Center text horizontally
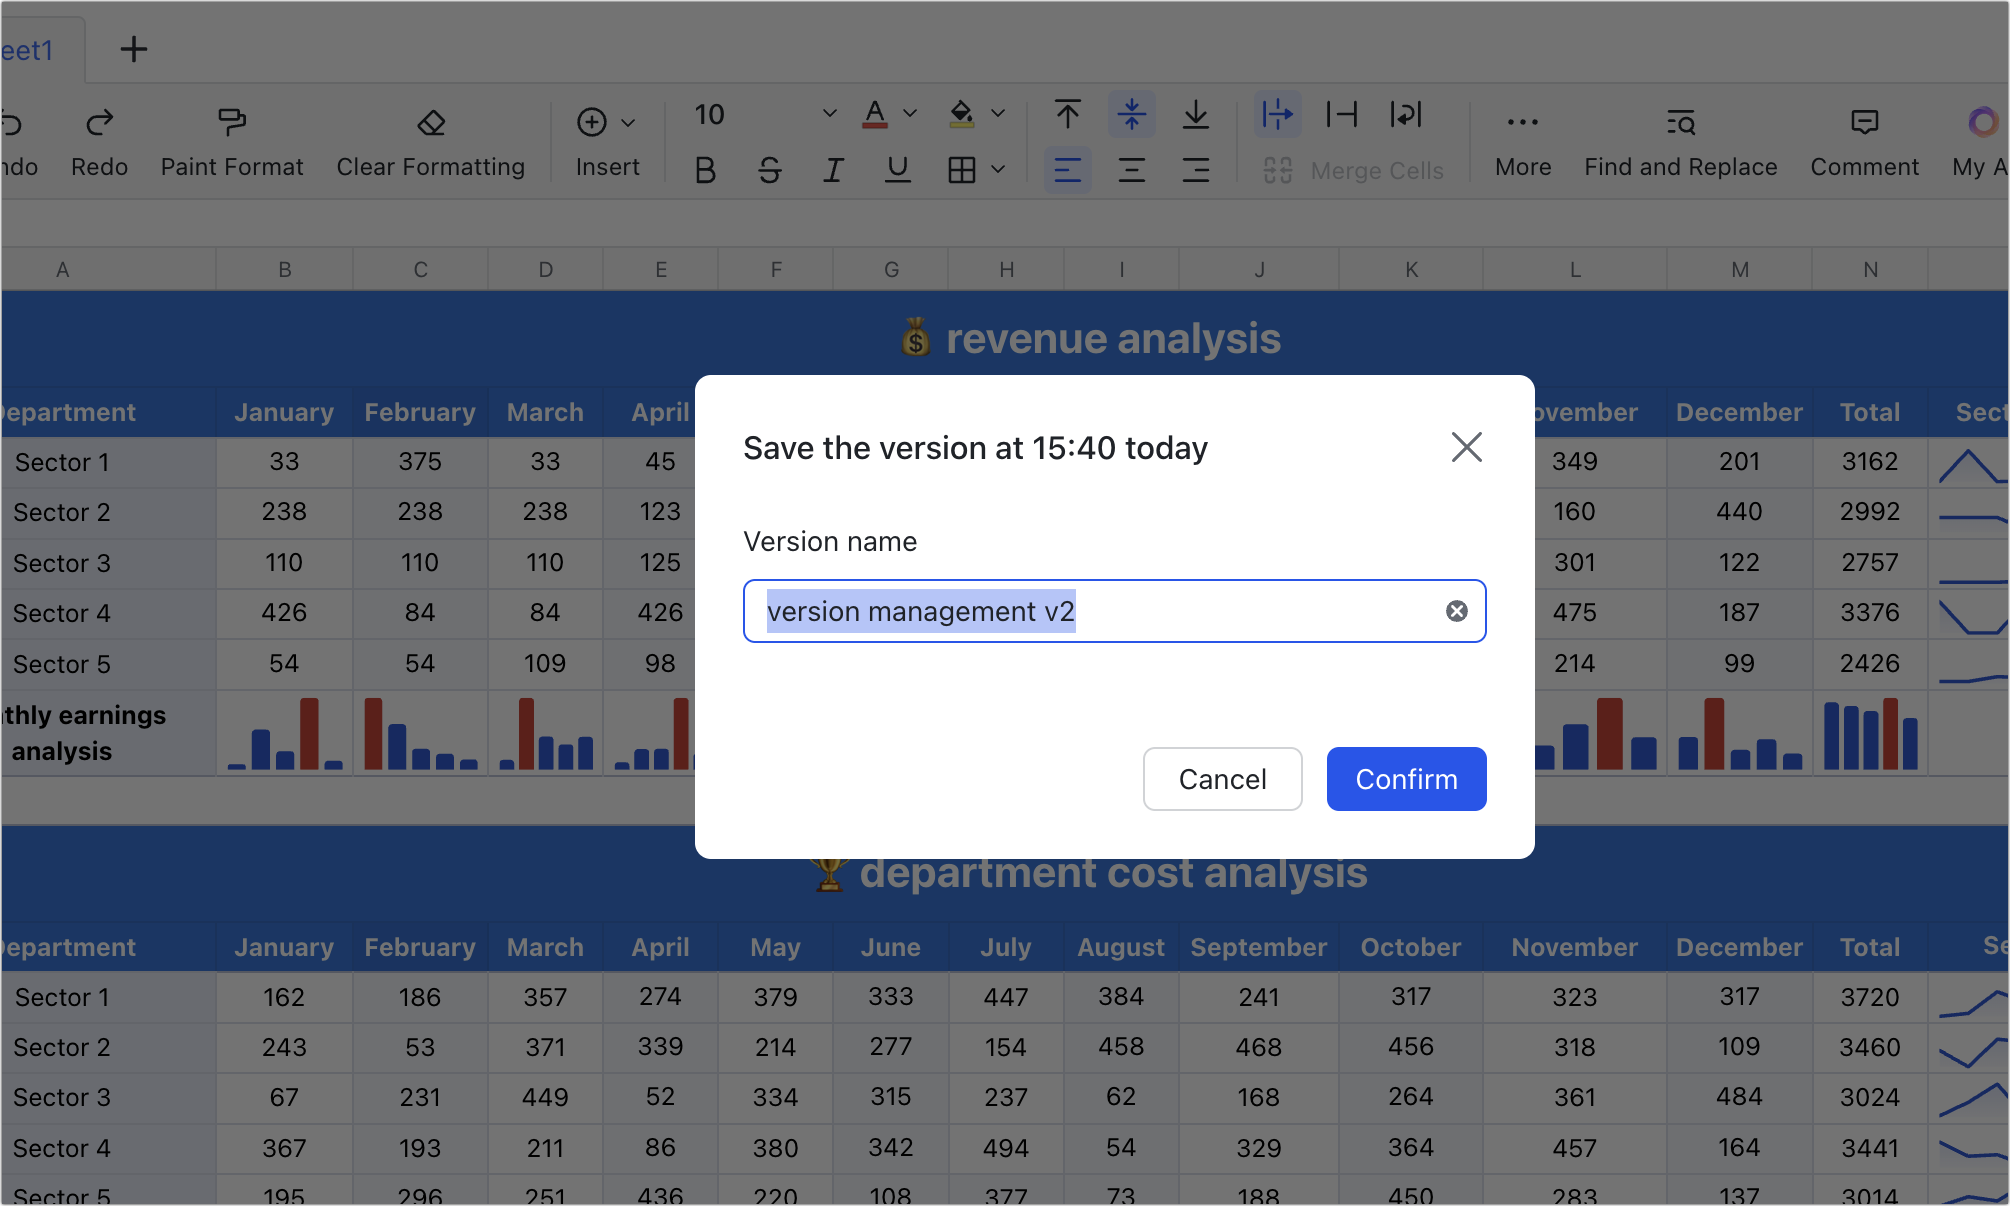The width and height of the screenshot is (2010, 1206). pyautogui.click(x=1132, y=170)
